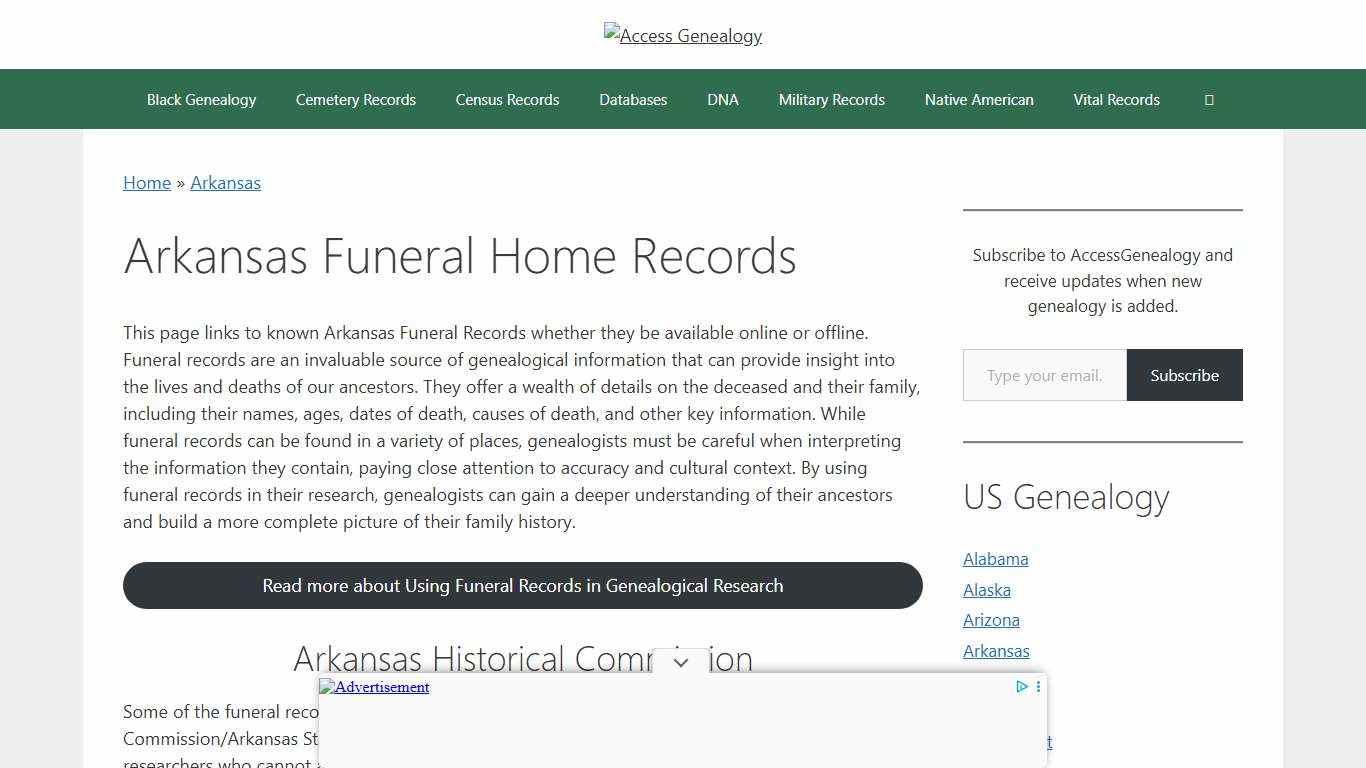Viewport: 1366px width, 768px height.
Task: Click the email address input field
Action: tap(1043, 375)
